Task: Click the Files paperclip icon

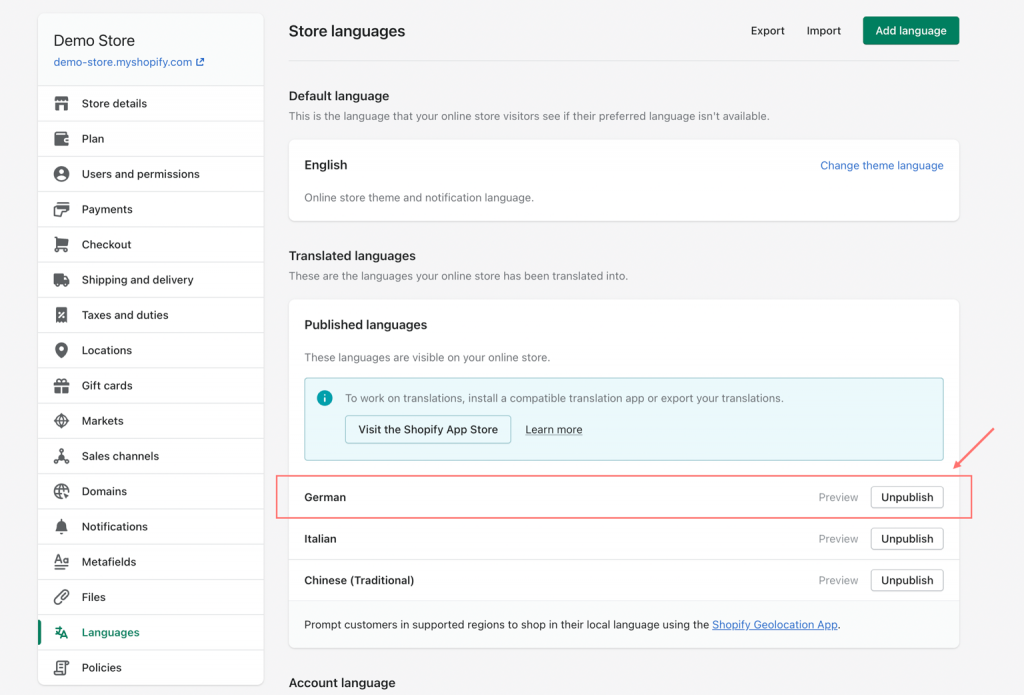Action: coord(62,597)
